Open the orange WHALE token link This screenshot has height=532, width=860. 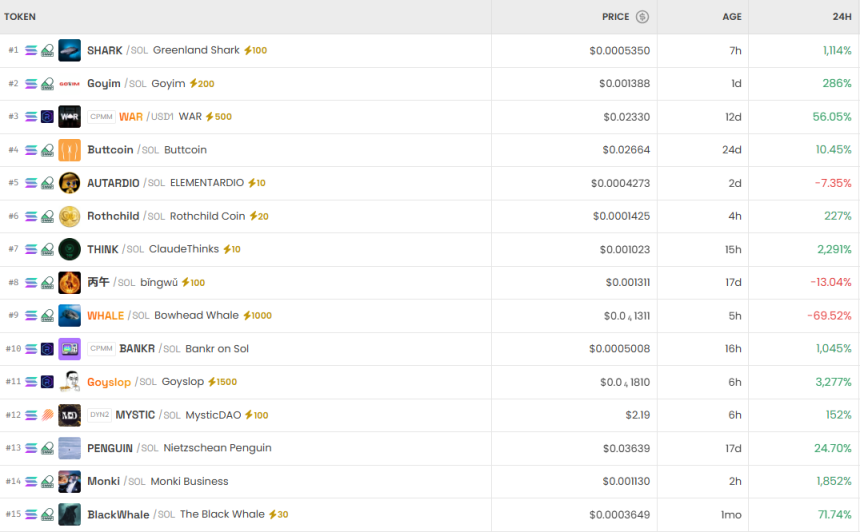(105, 316)
